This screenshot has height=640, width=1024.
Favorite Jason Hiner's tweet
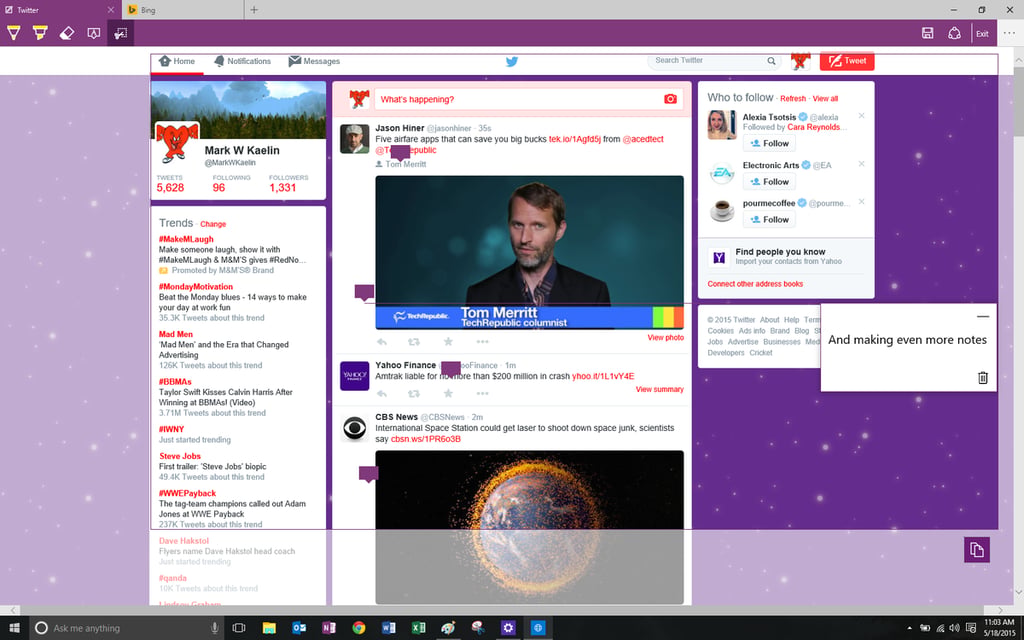click(x=448, y=342)
